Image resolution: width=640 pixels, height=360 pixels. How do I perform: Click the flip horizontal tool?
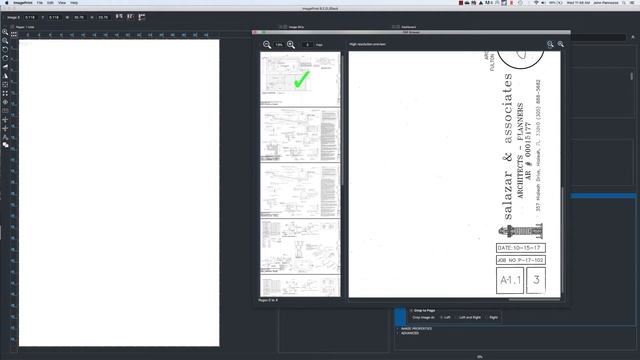pos(5,67)
